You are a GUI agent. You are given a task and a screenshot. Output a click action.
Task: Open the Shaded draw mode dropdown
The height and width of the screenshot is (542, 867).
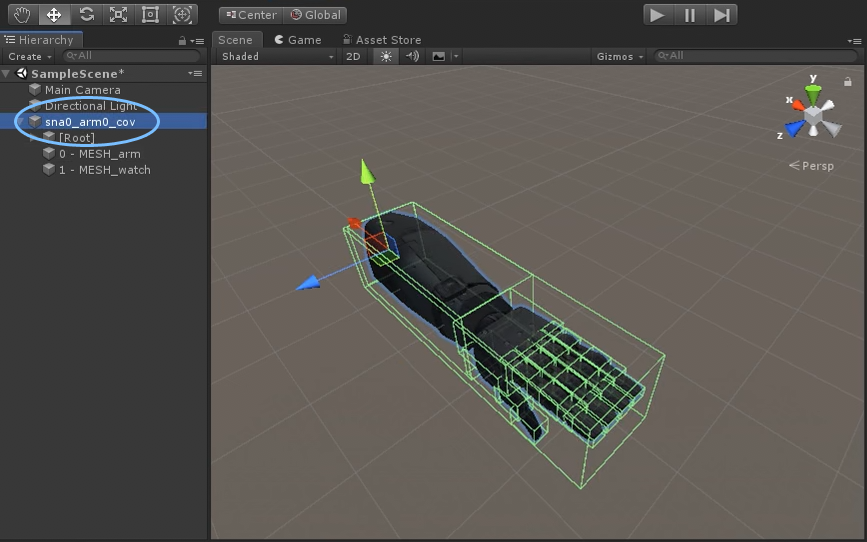tap(277, 56)
